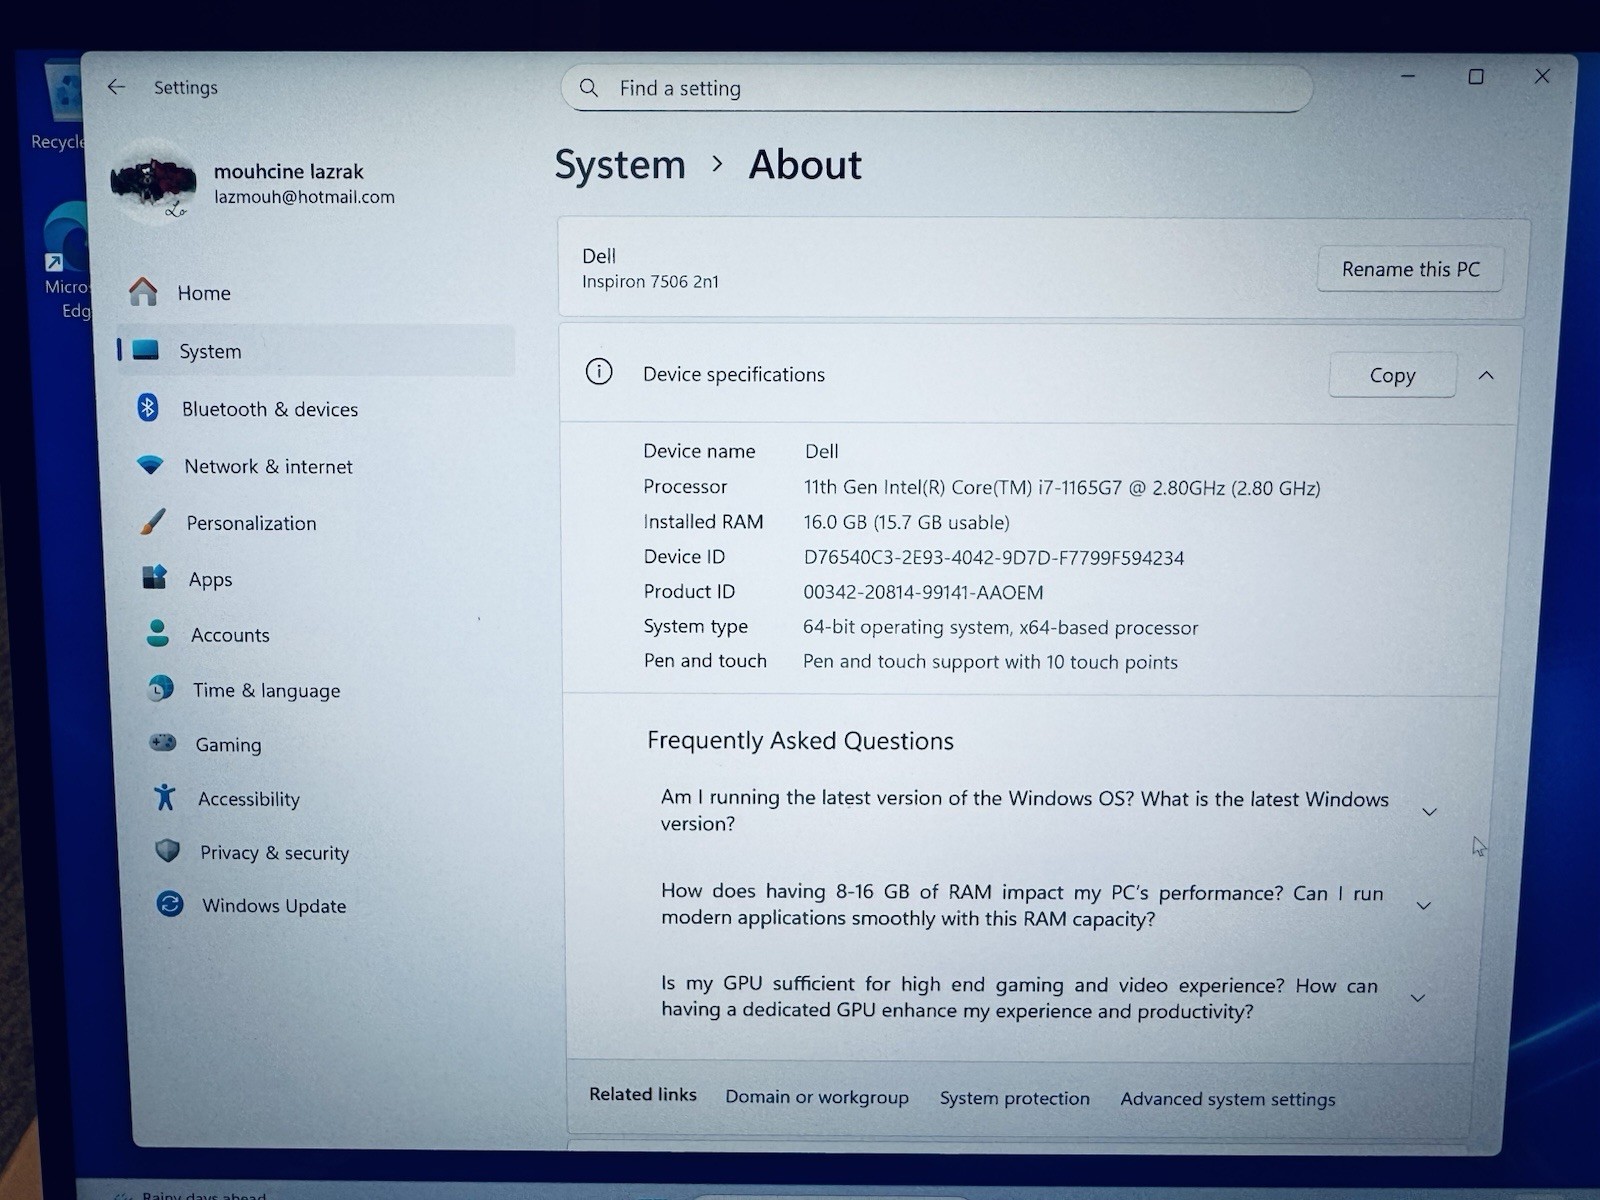Open Domain or workgroup link
1600x1200 pixels.
point(817,1097)
